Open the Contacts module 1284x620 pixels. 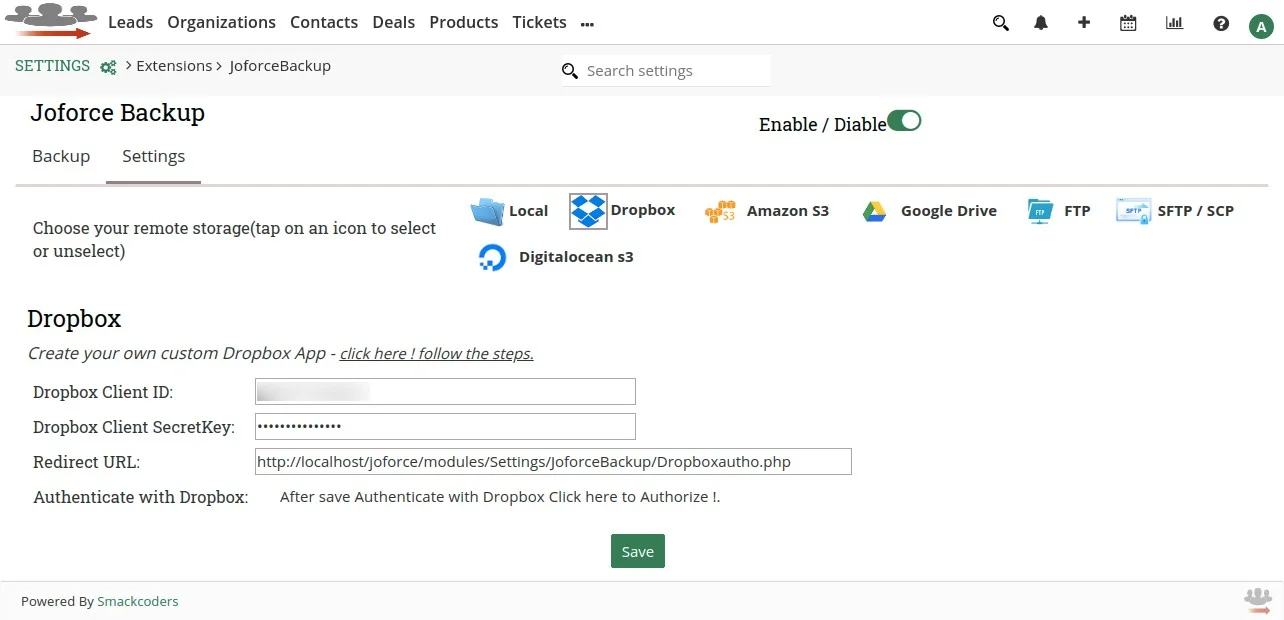click(x=324, y=22)
